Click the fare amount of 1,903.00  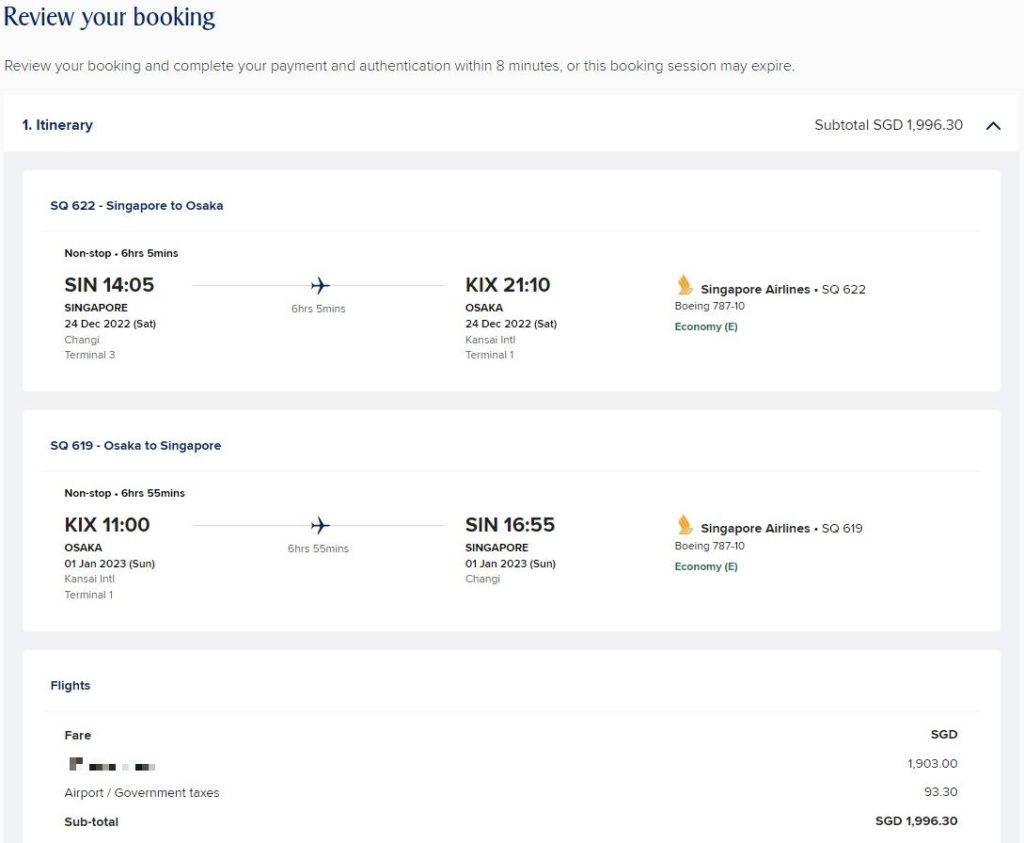[931, 763]
